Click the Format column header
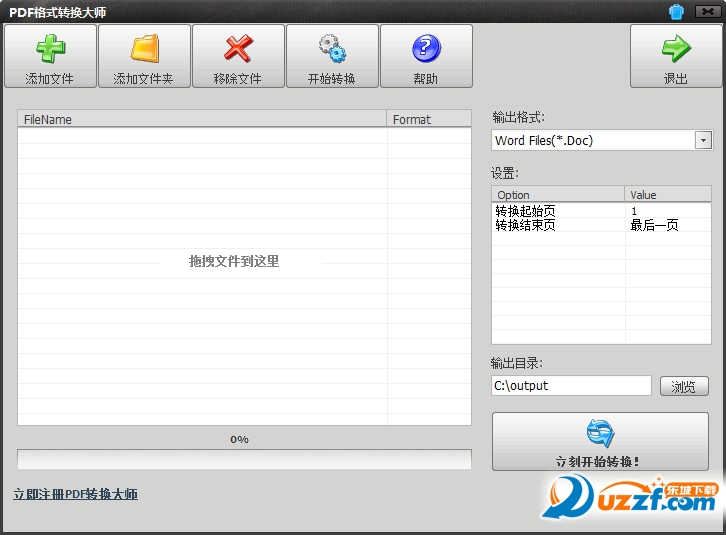 (x=428, y=119)
